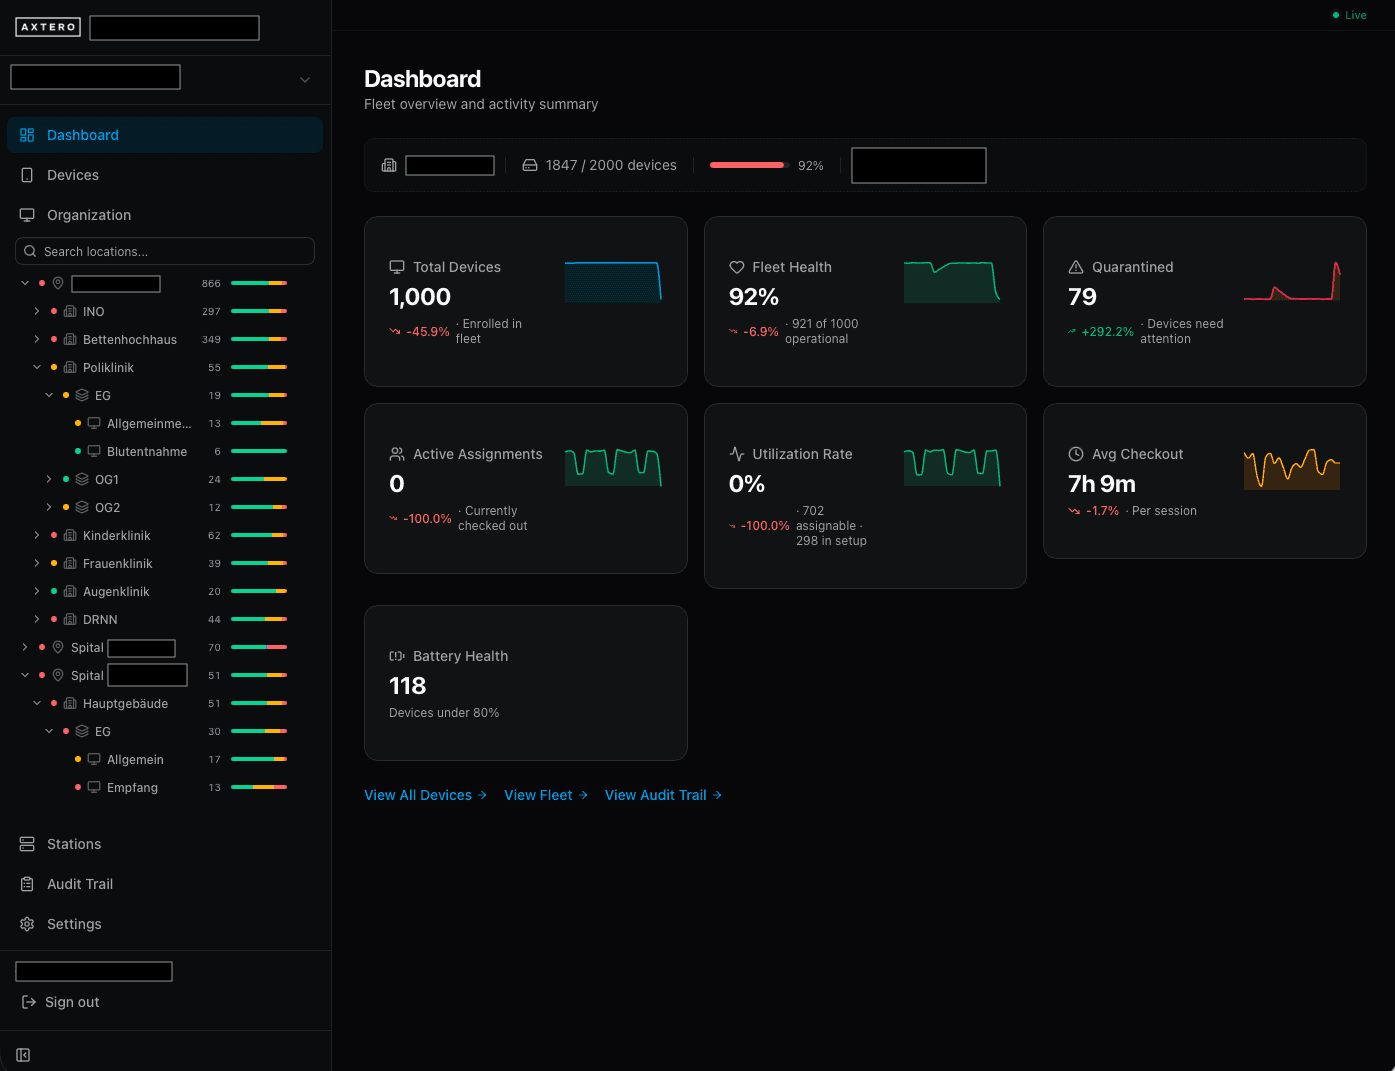
Task: Click the battery icon on Battery Health card
Action: [x=396, y=656]
